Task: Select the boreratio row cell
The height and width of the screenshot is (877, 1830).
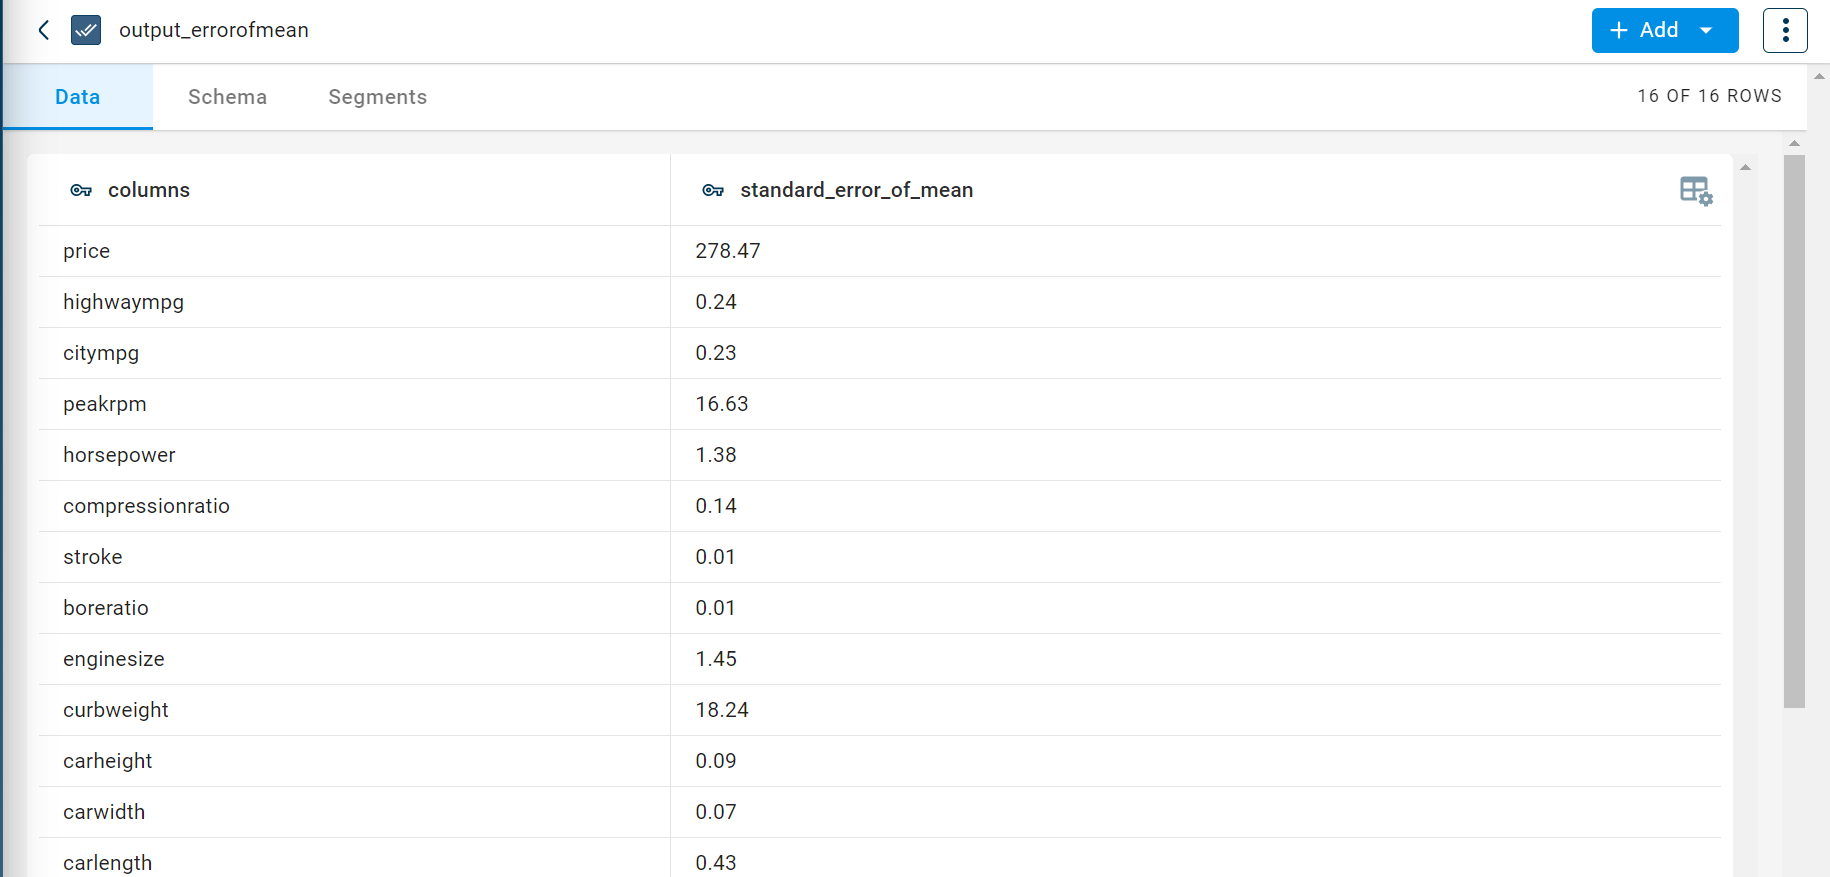Action: pos(354,608)
